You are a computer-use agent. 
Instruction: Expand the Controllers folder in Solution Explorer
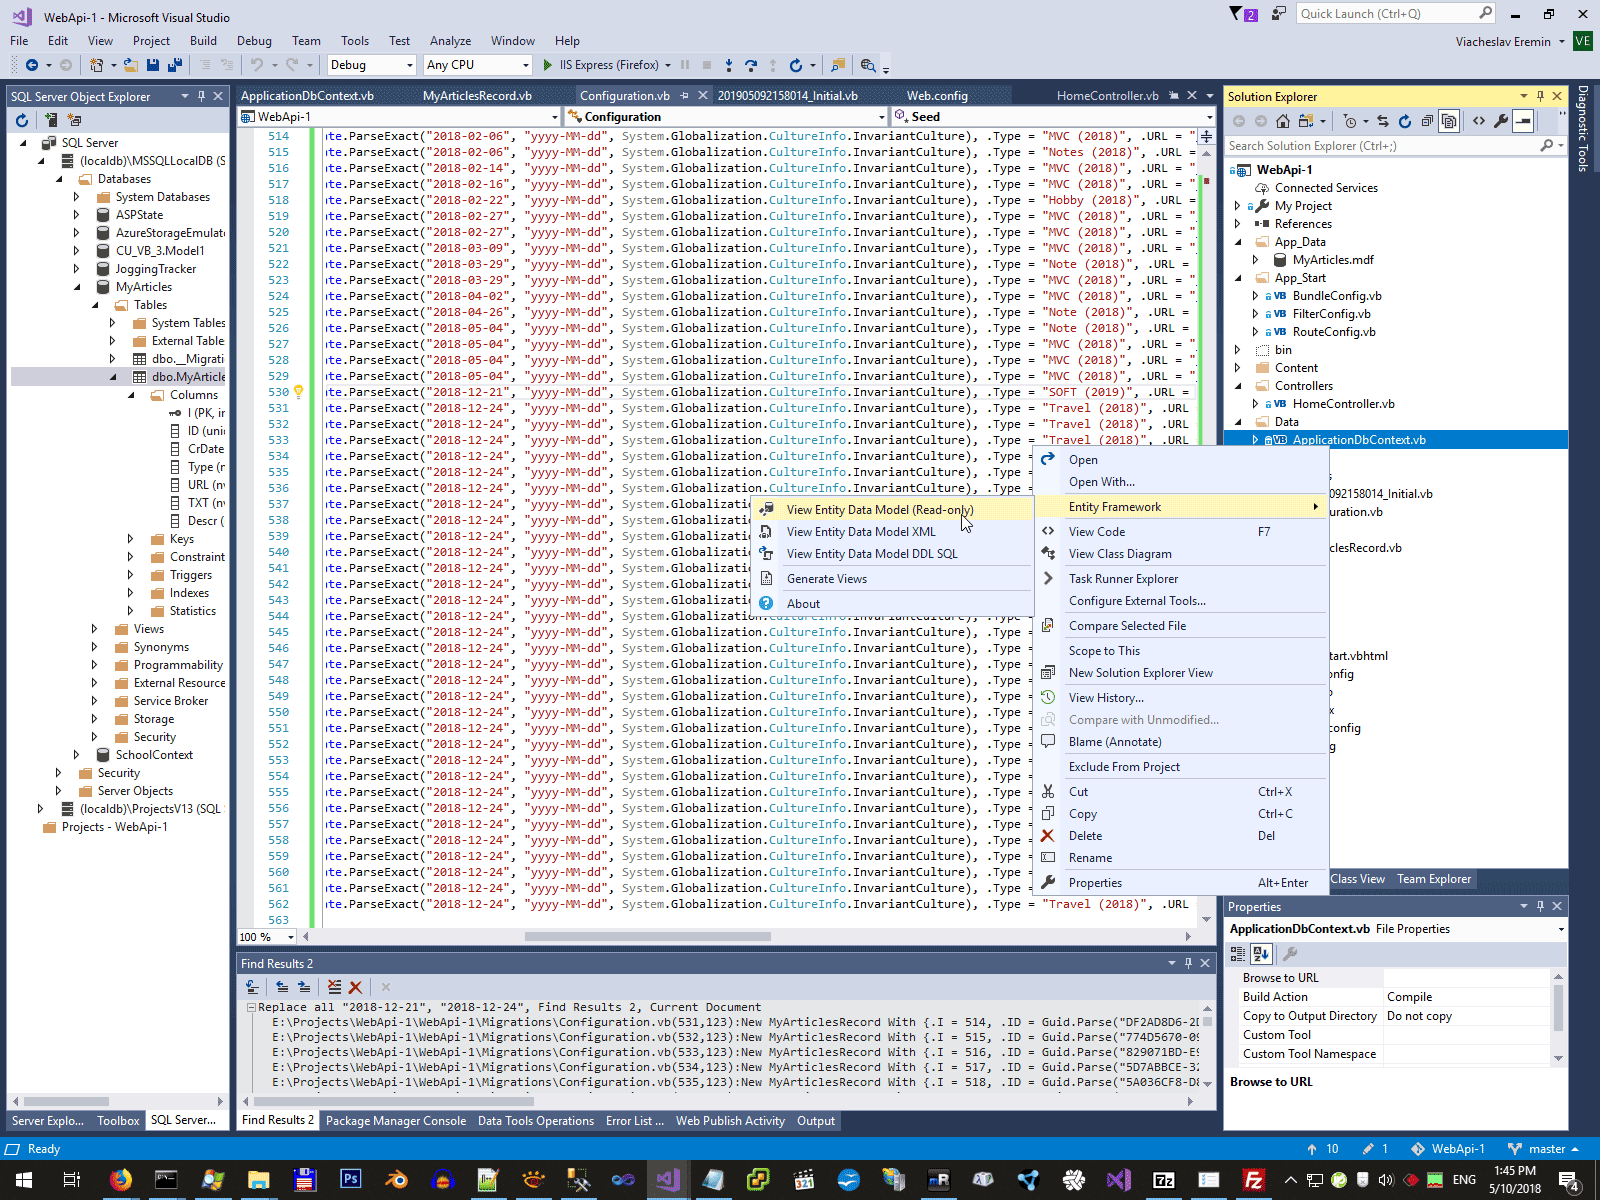(1238, 386)
